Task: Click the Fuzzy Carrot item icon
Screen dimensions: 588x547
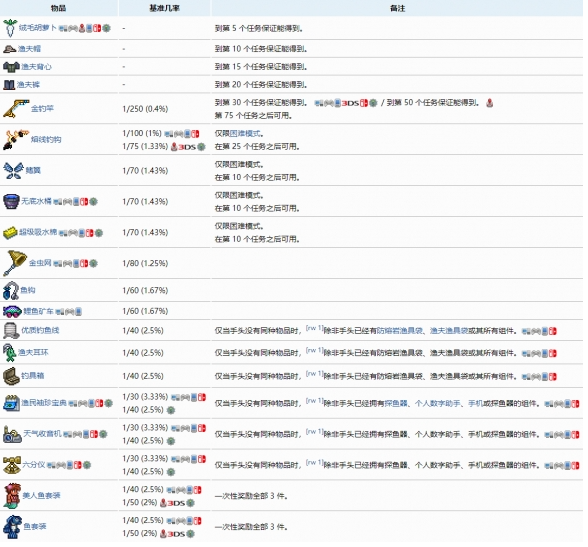Action: (x=10, y=28)
